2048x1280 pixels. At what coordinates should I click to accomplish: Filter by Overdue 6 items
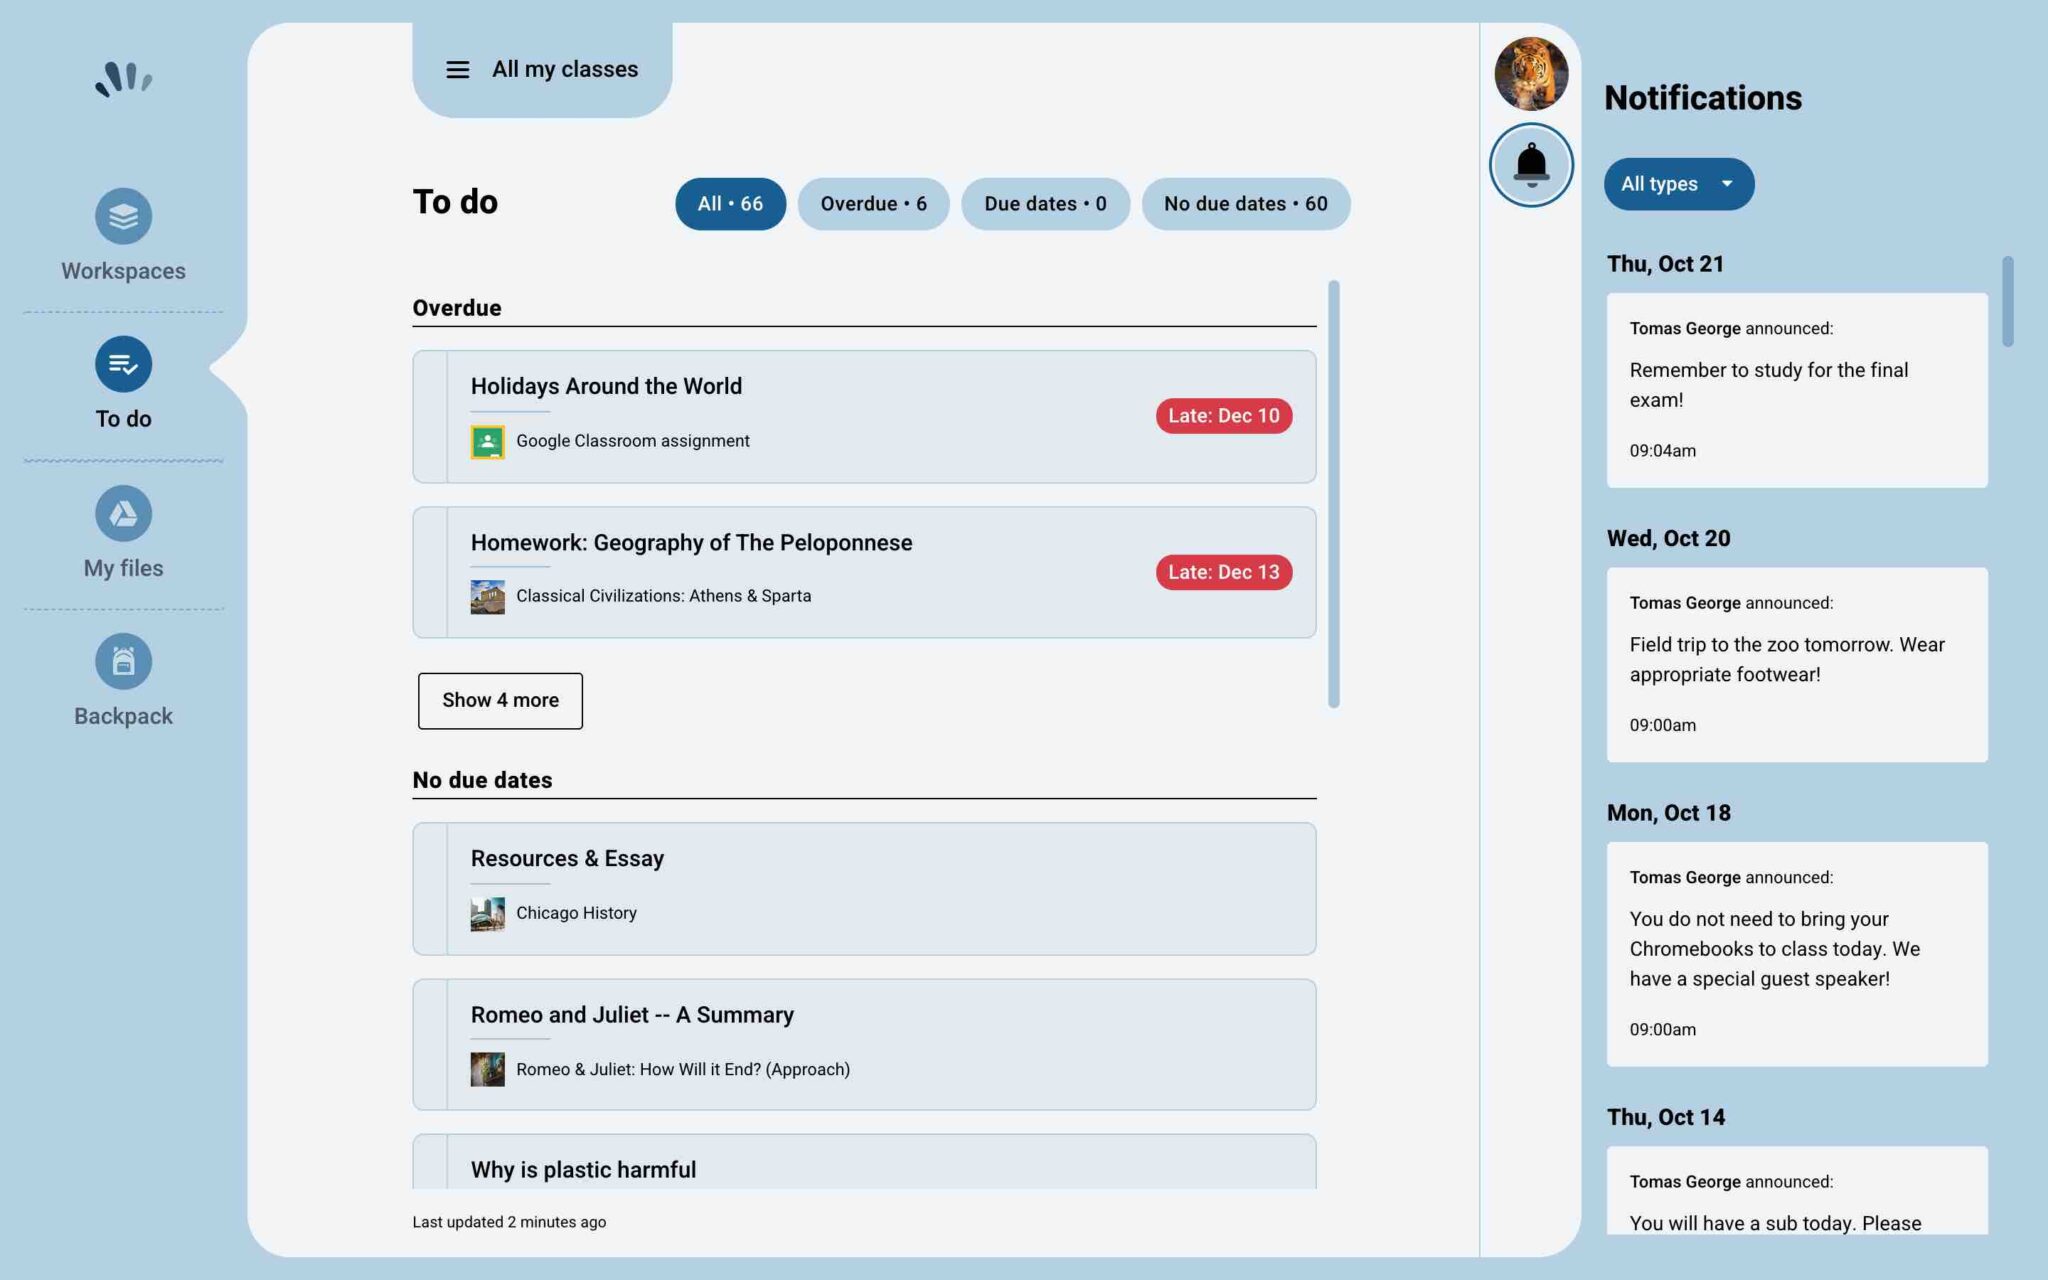[x=873, y=204]
